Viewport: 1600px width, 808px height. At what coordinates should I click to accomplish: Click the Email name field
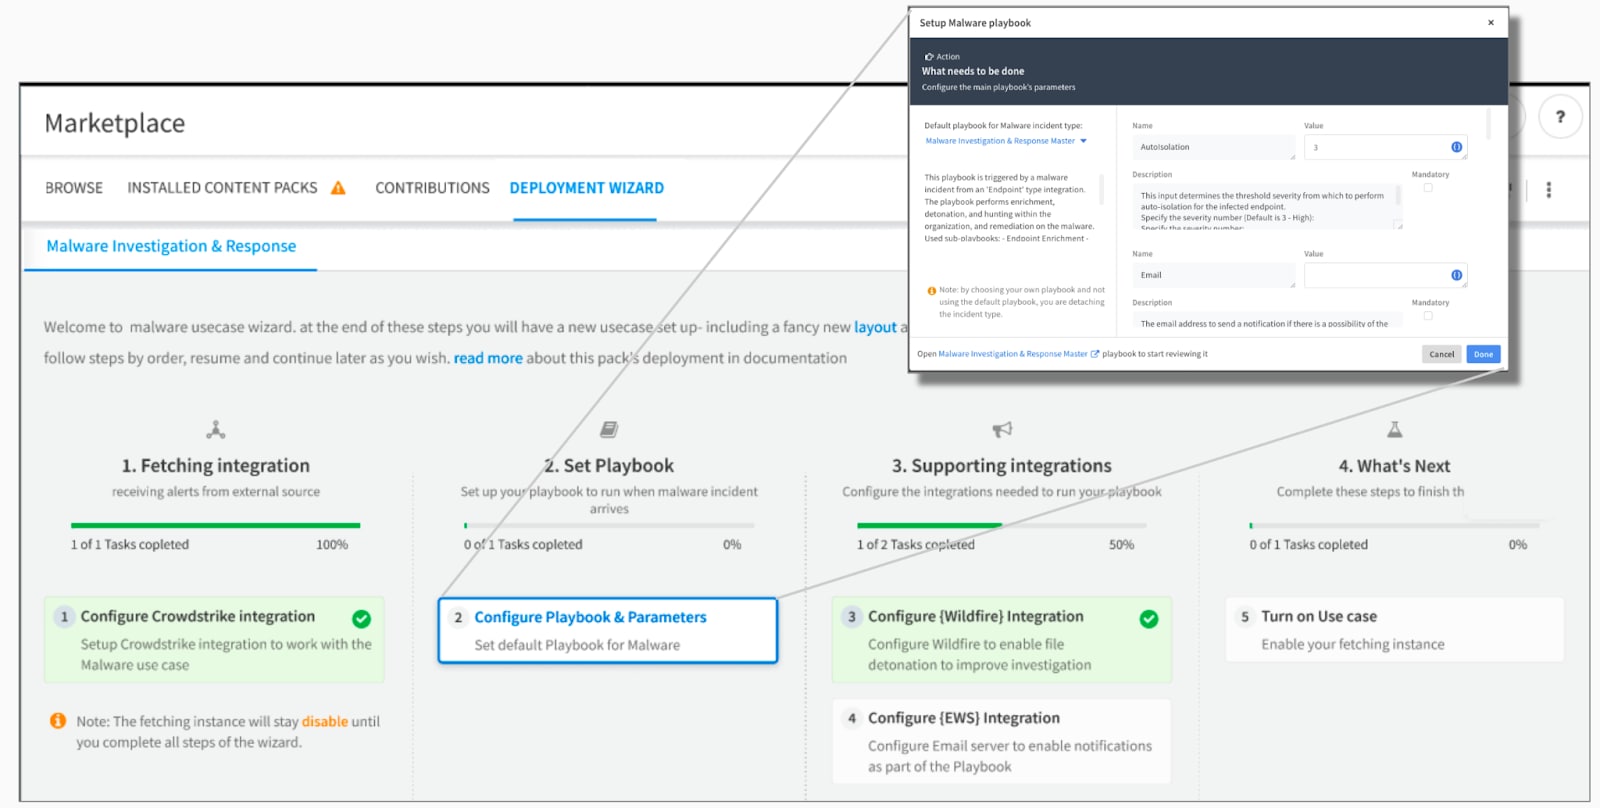[1213, 275]
